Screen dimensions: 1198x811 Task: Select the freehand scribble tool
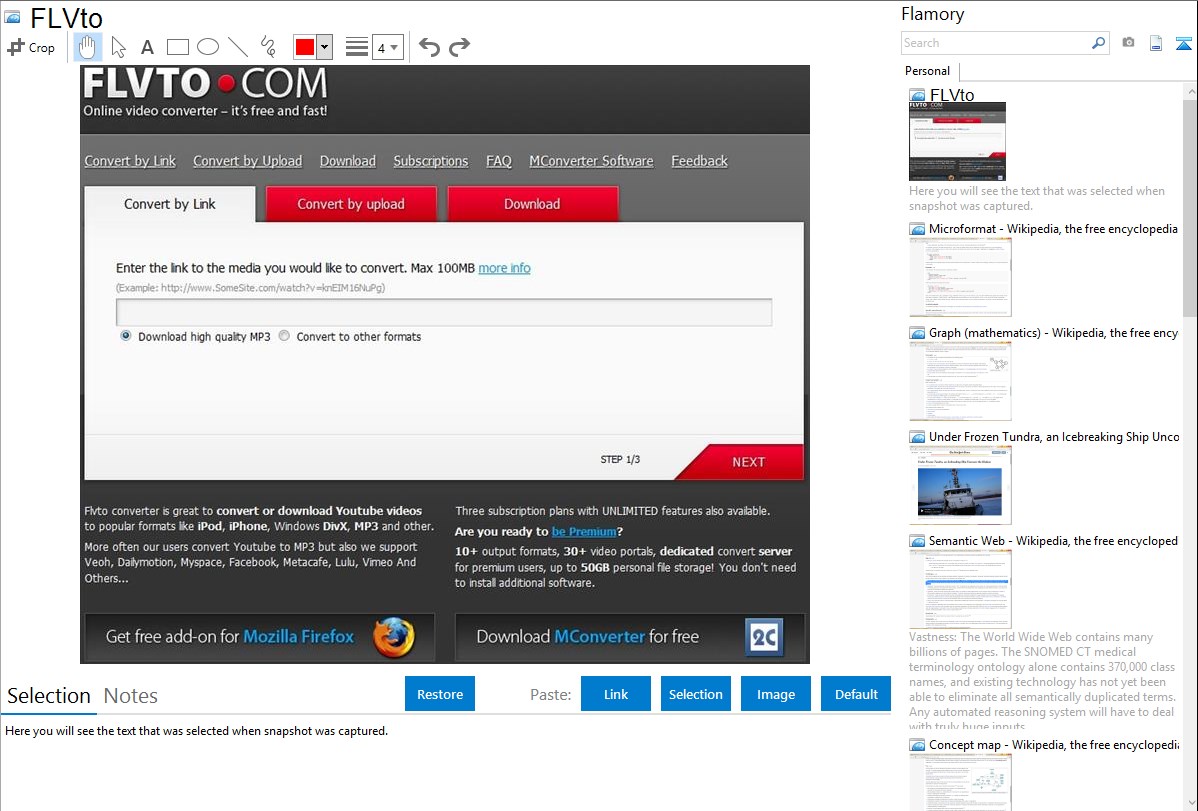click(x=268, y=47)
